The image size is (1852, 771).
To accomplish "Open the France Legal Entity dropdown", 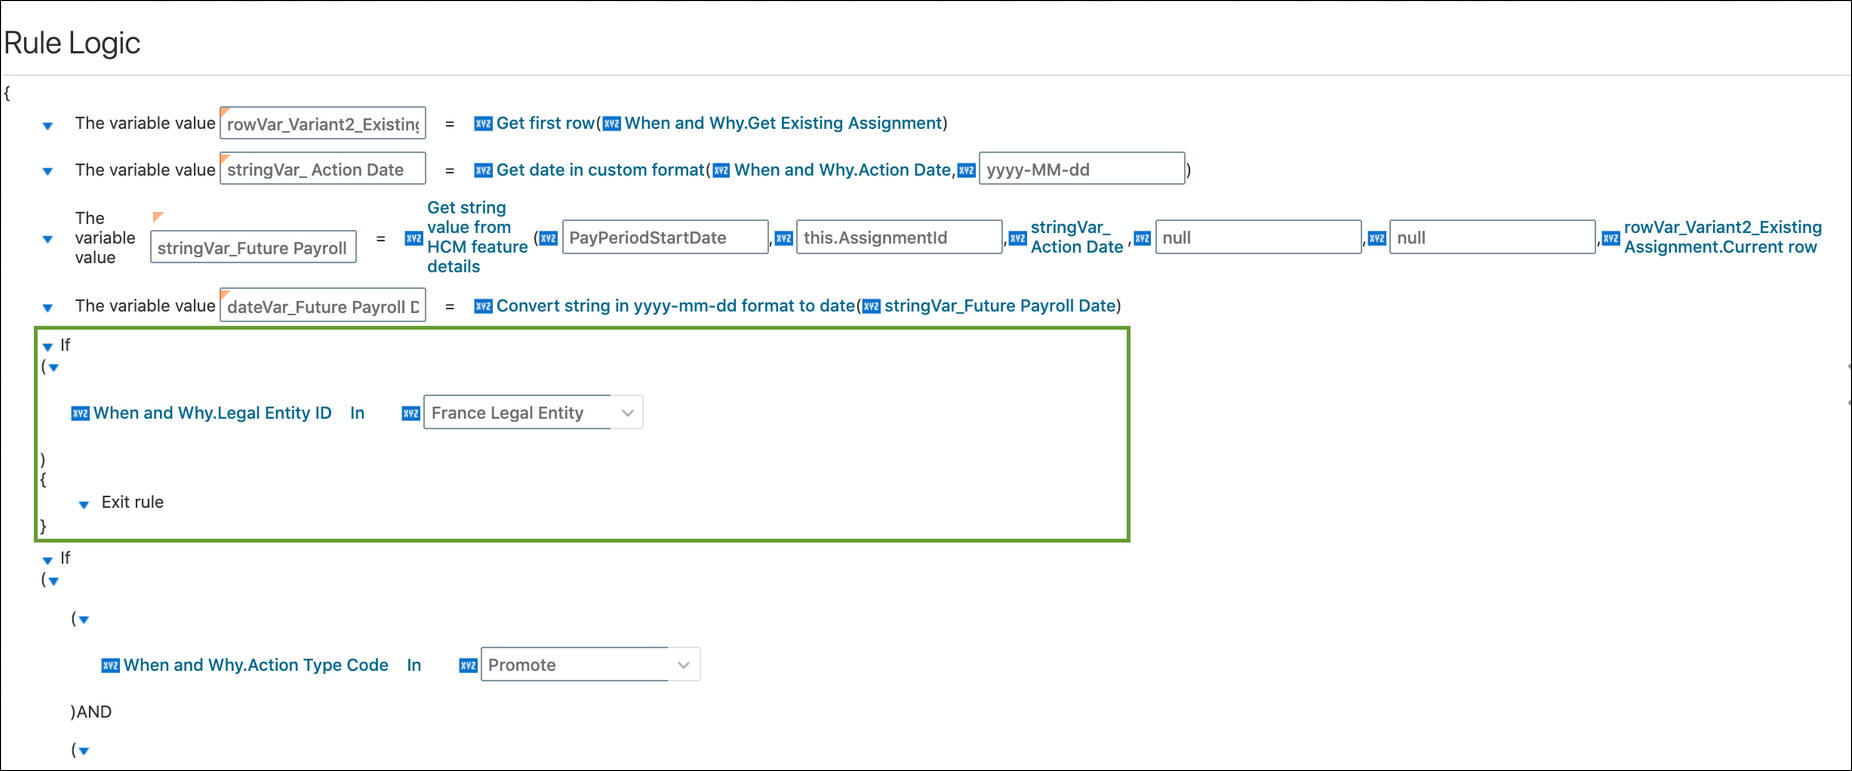I will tap(627, 413).
